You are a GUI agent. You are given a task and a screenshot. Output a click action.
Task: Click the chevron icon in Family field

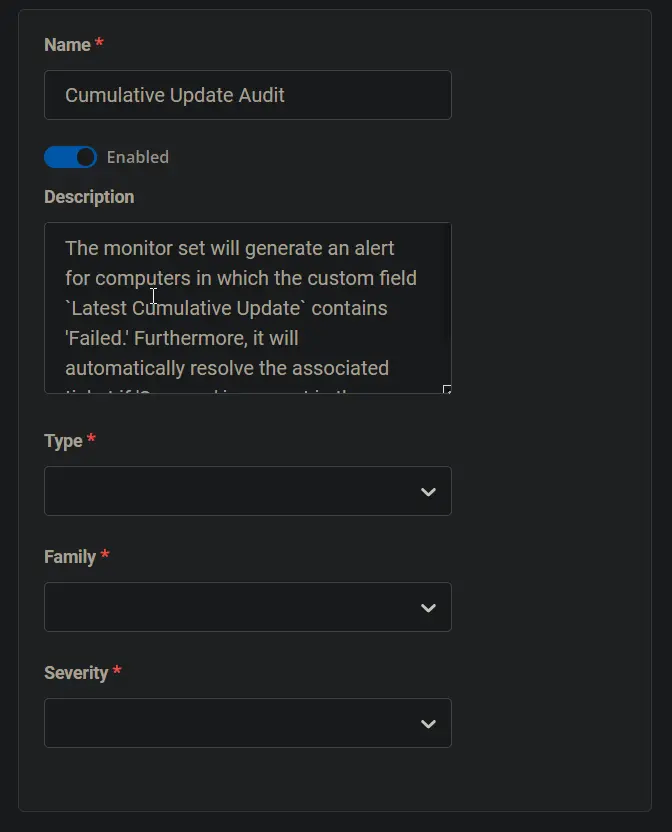coord(428,608)
